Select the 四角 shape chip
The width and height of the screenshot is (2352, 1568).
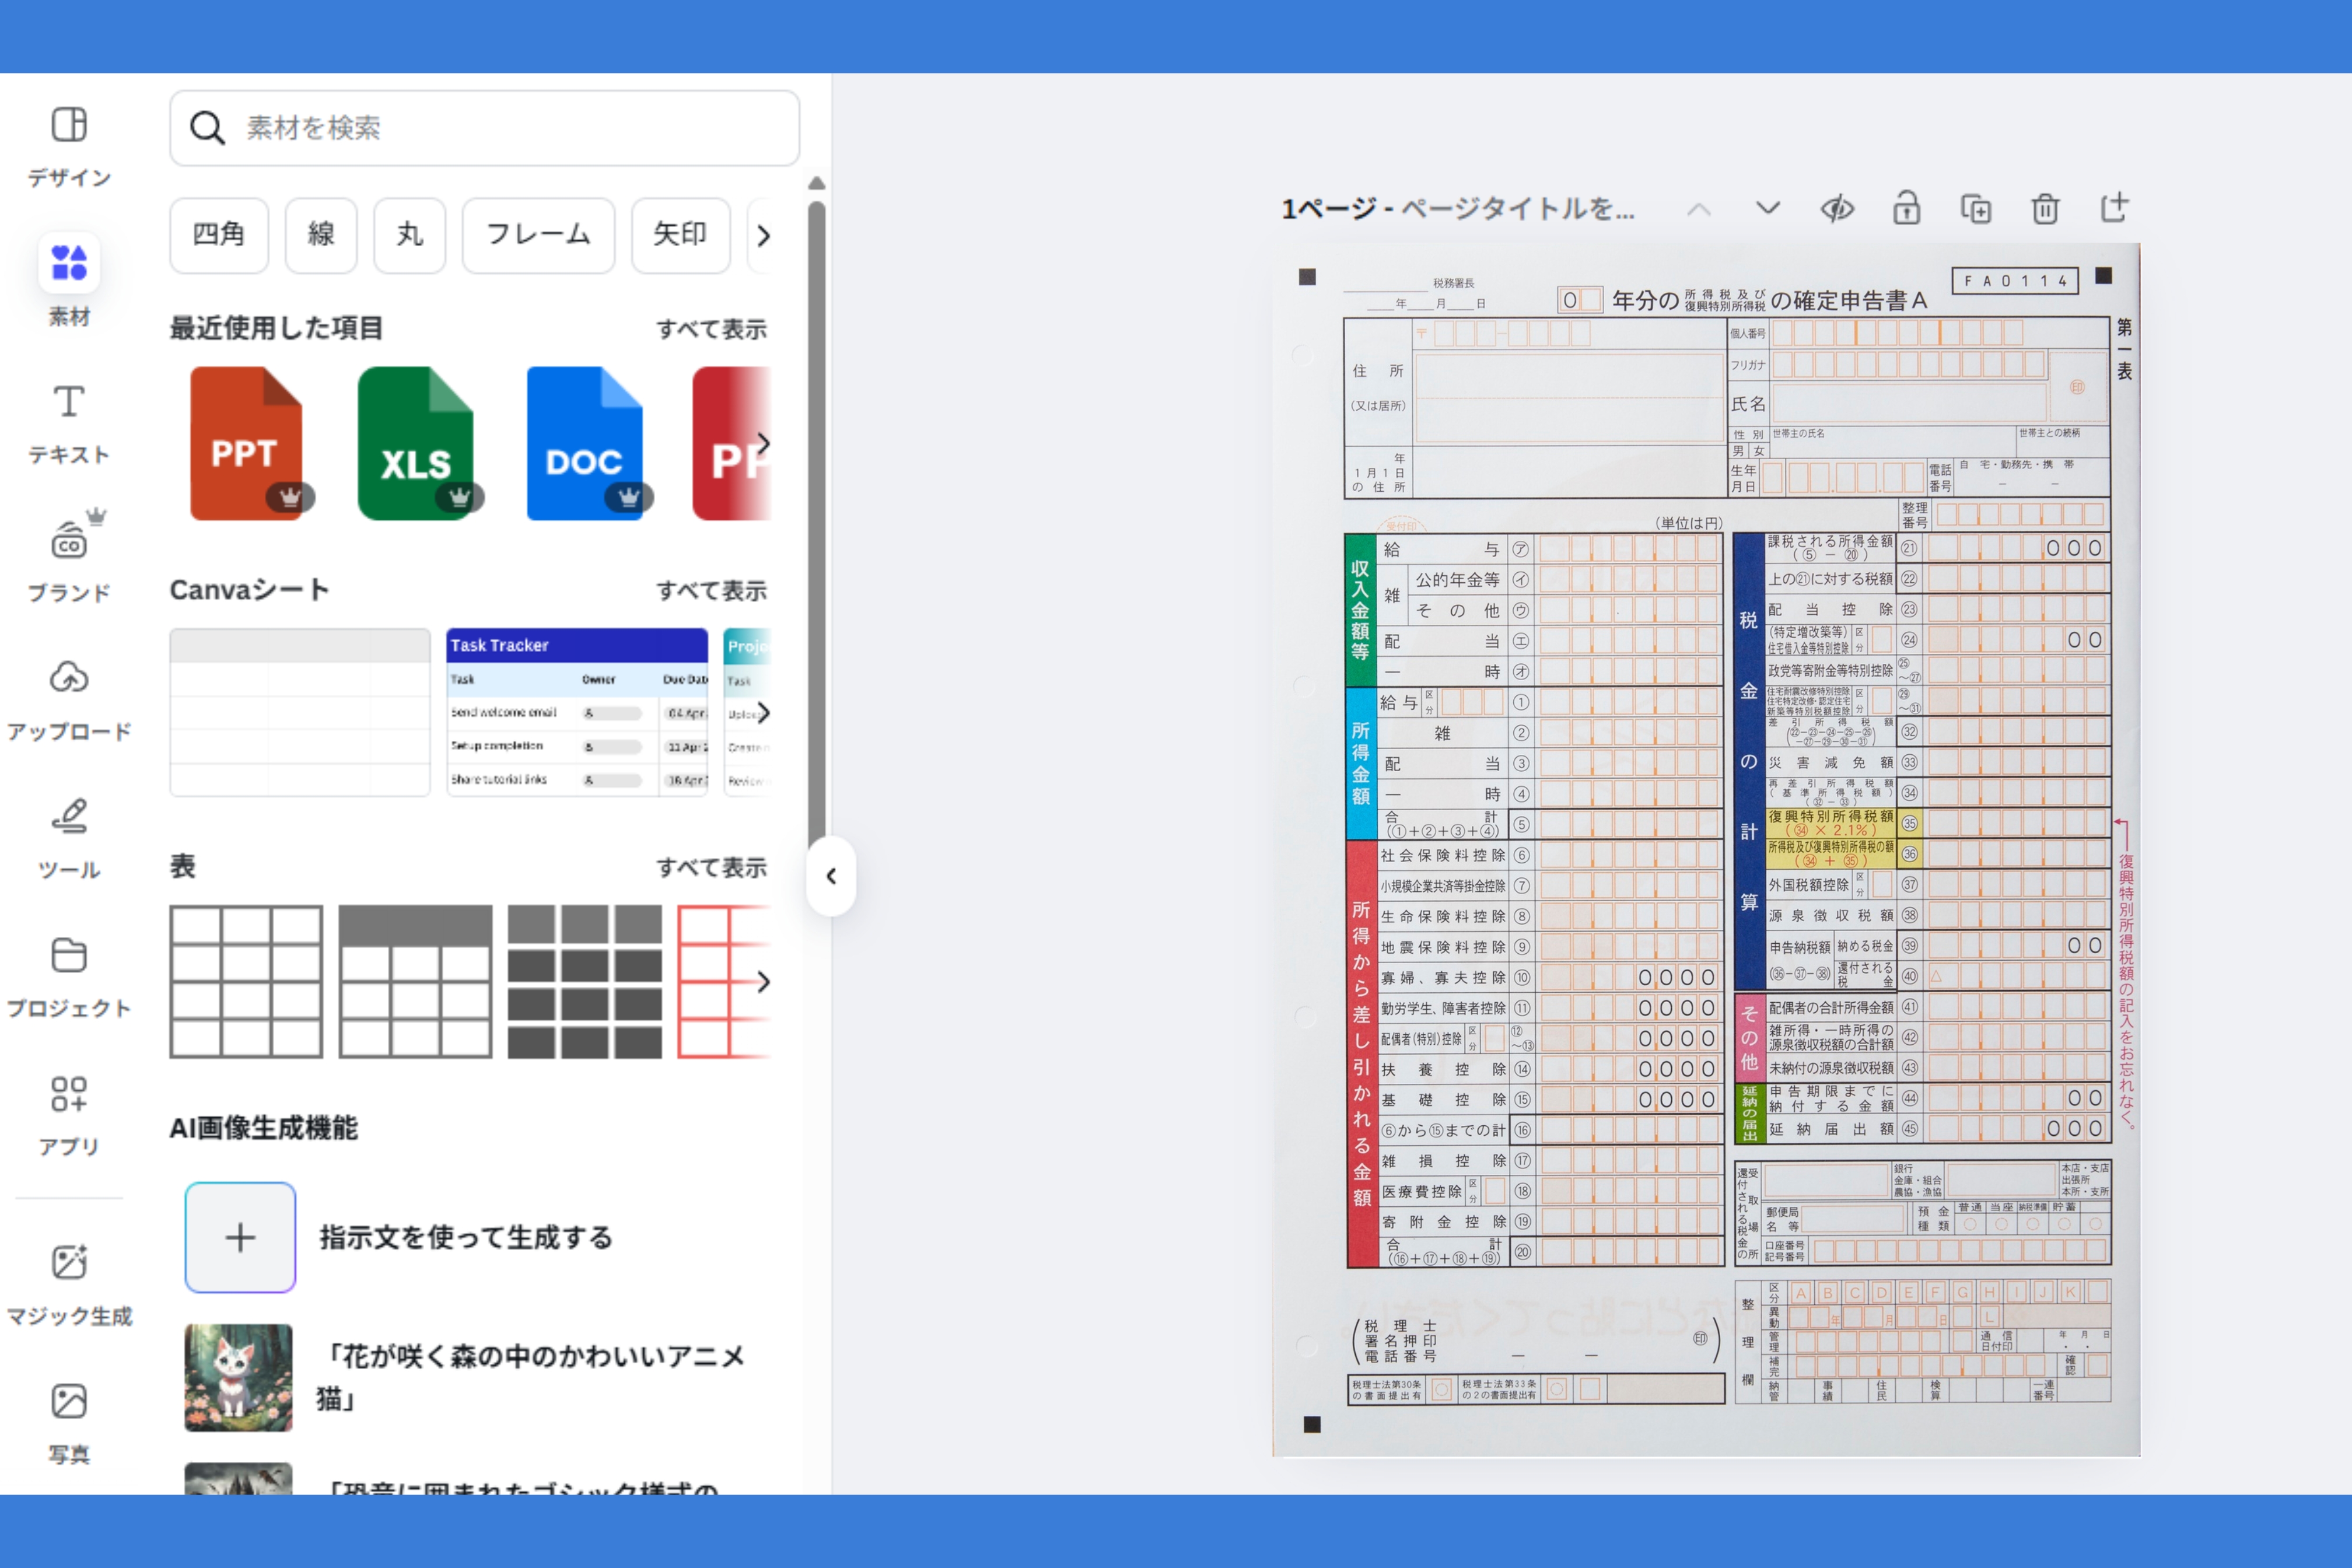coord(219,235)
